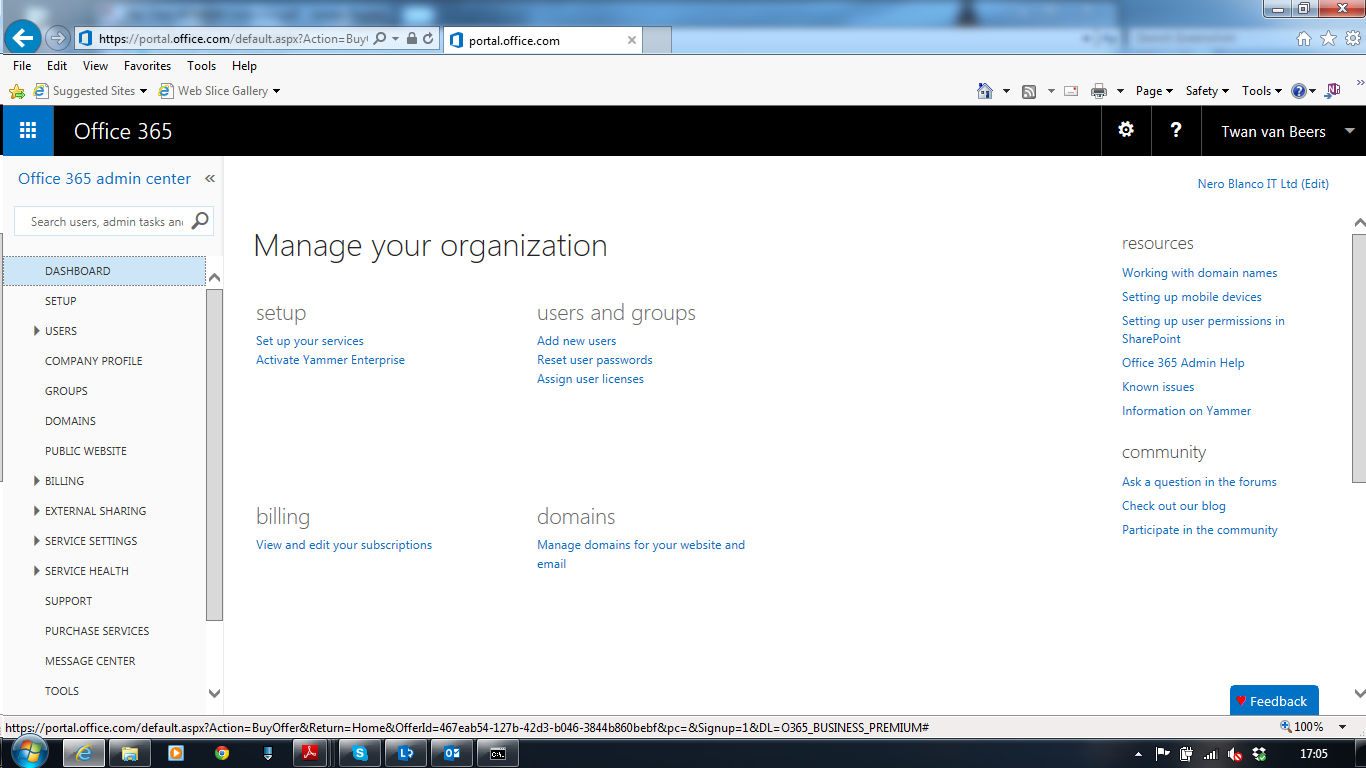This screenshot has height=768, width=1366.
Task: Click the navigation pane scroll down arrow
Action: pyautogui.click(x=214, y=692)
